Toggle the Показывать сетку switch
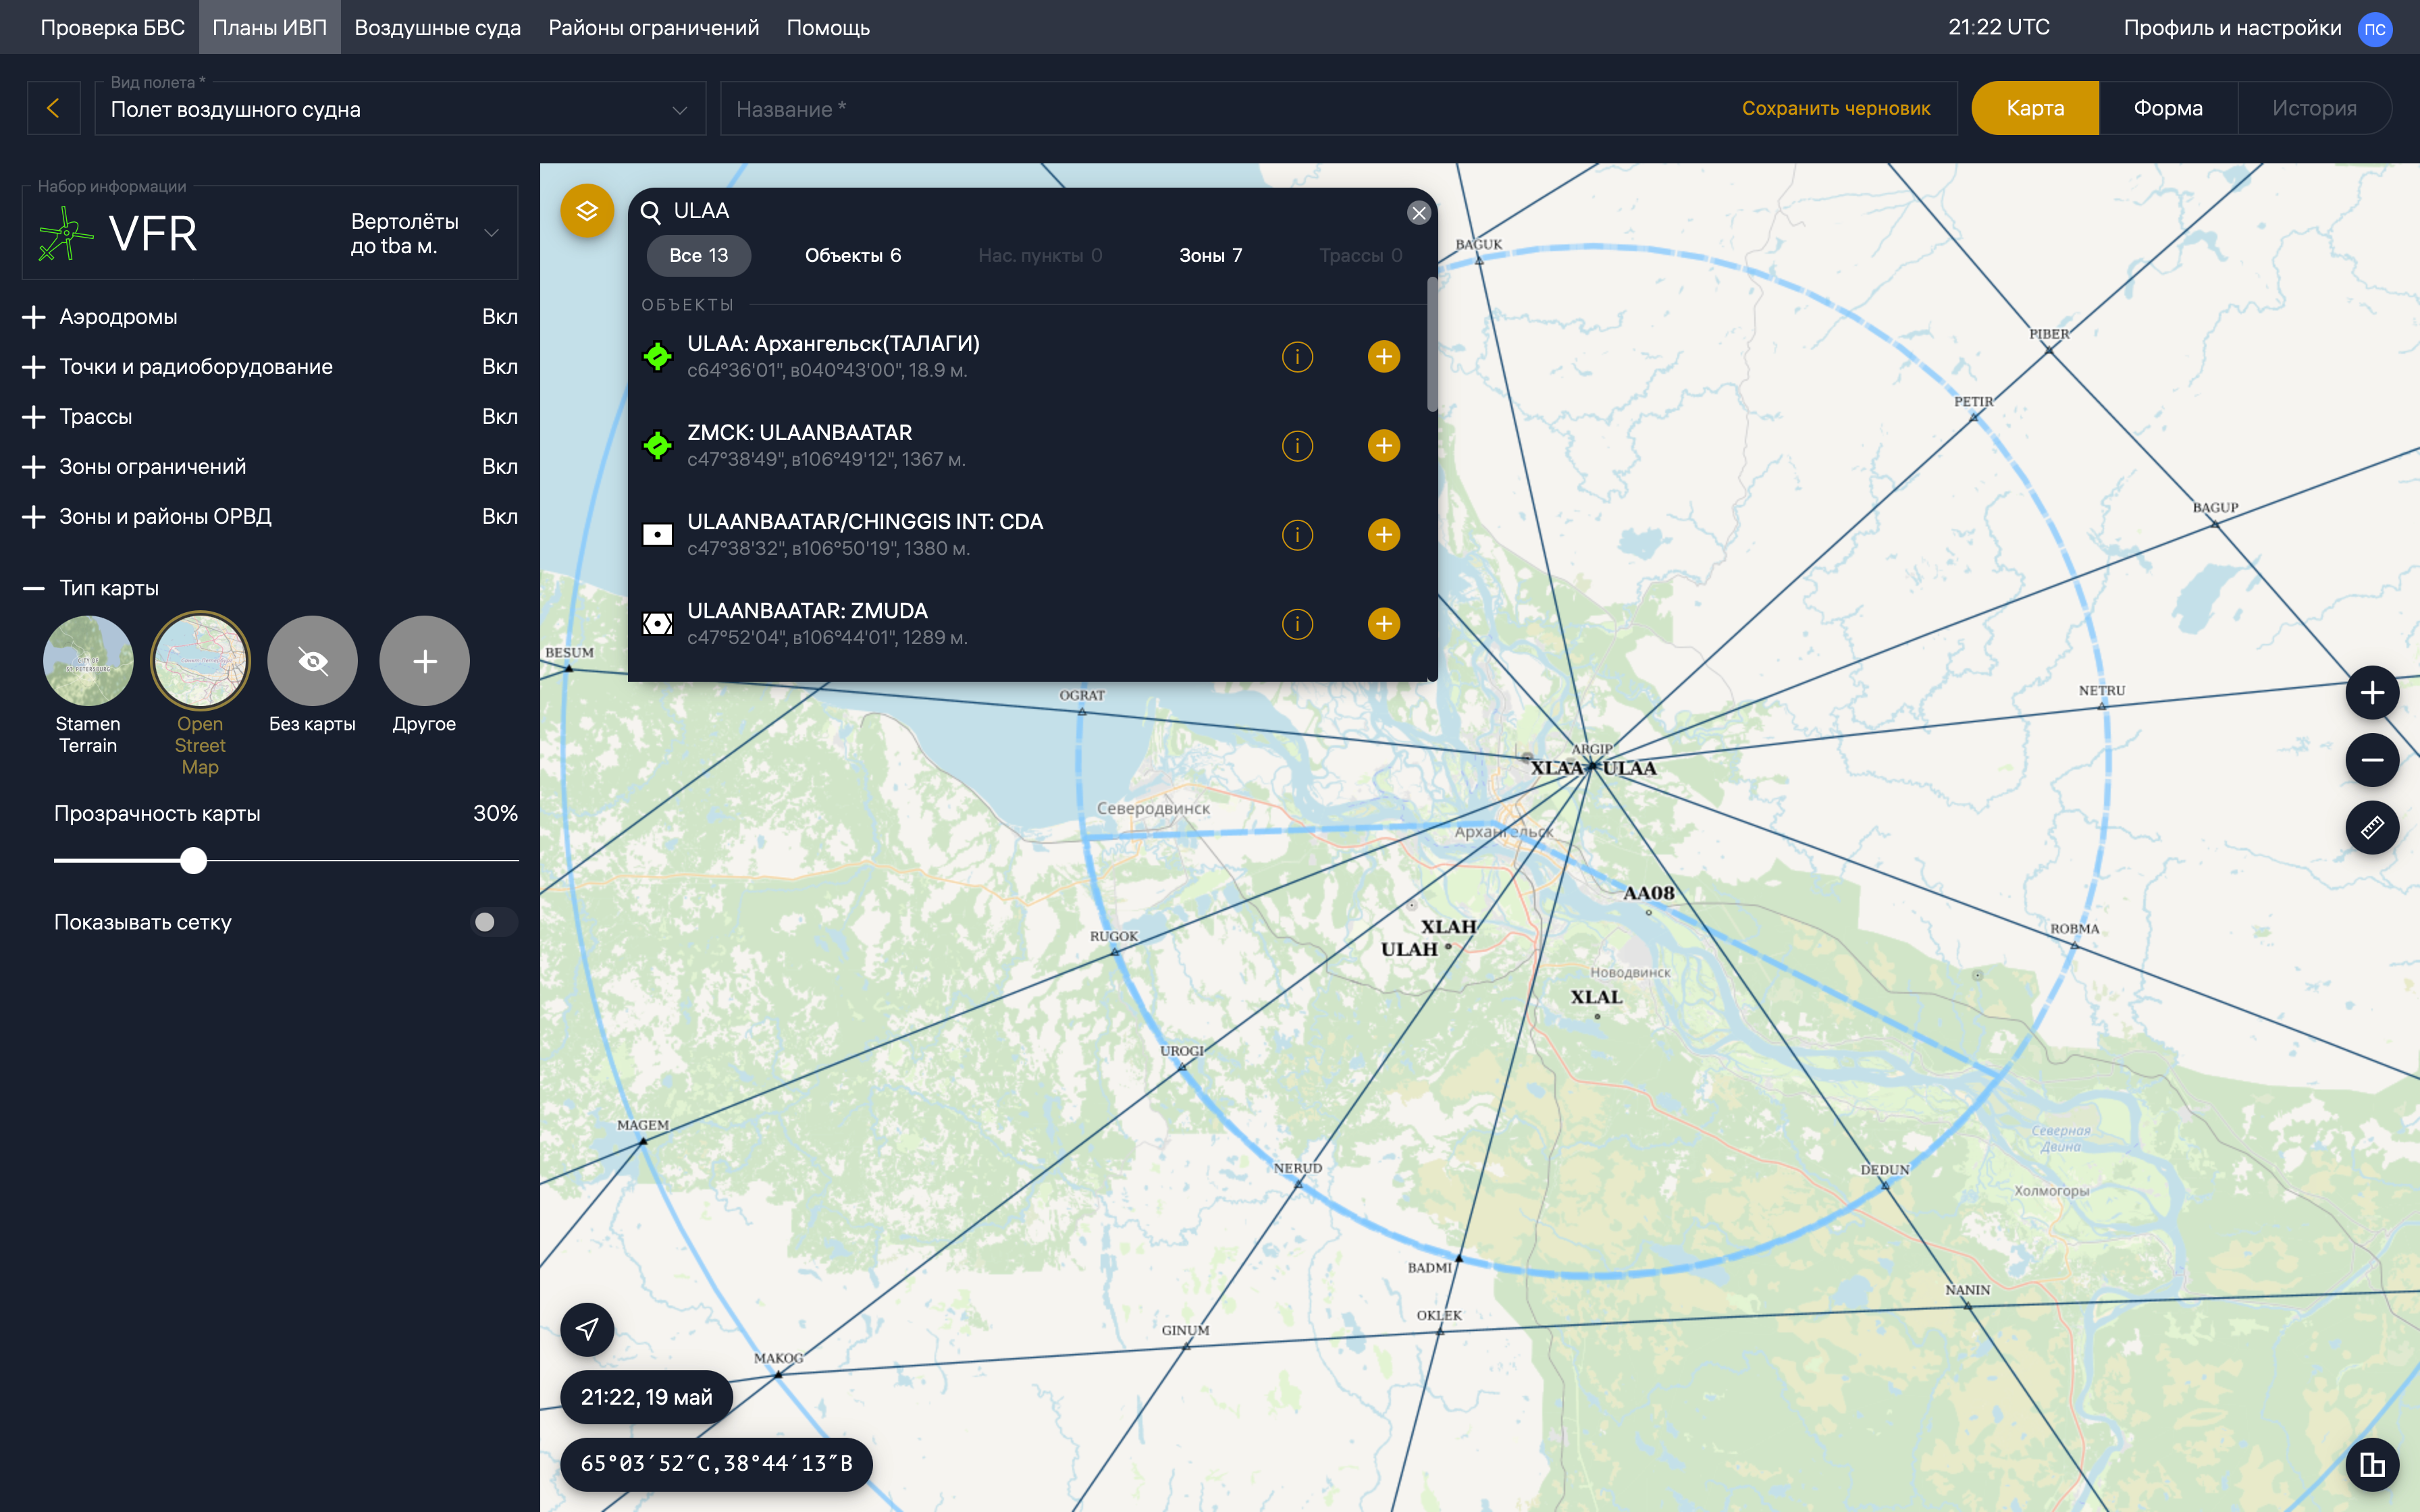This screenshot has width=2420, height=1512. pos(494,922)
